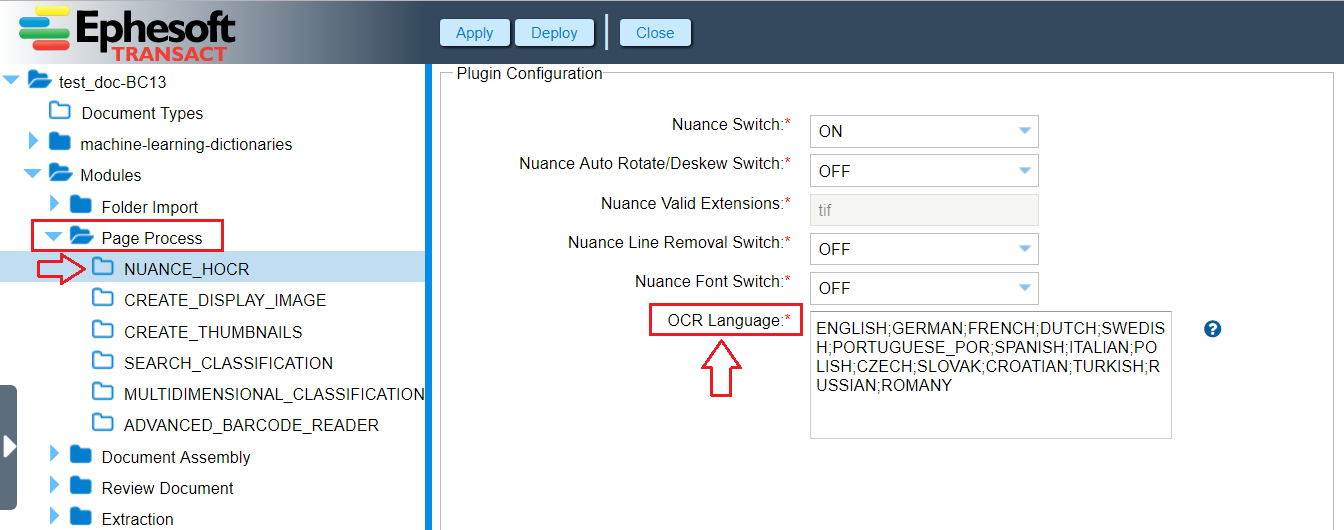The image size is (1344, 530).
Task: Click the ADVANCED_BARCODE_READER folder icon
Action: (103, 422)
